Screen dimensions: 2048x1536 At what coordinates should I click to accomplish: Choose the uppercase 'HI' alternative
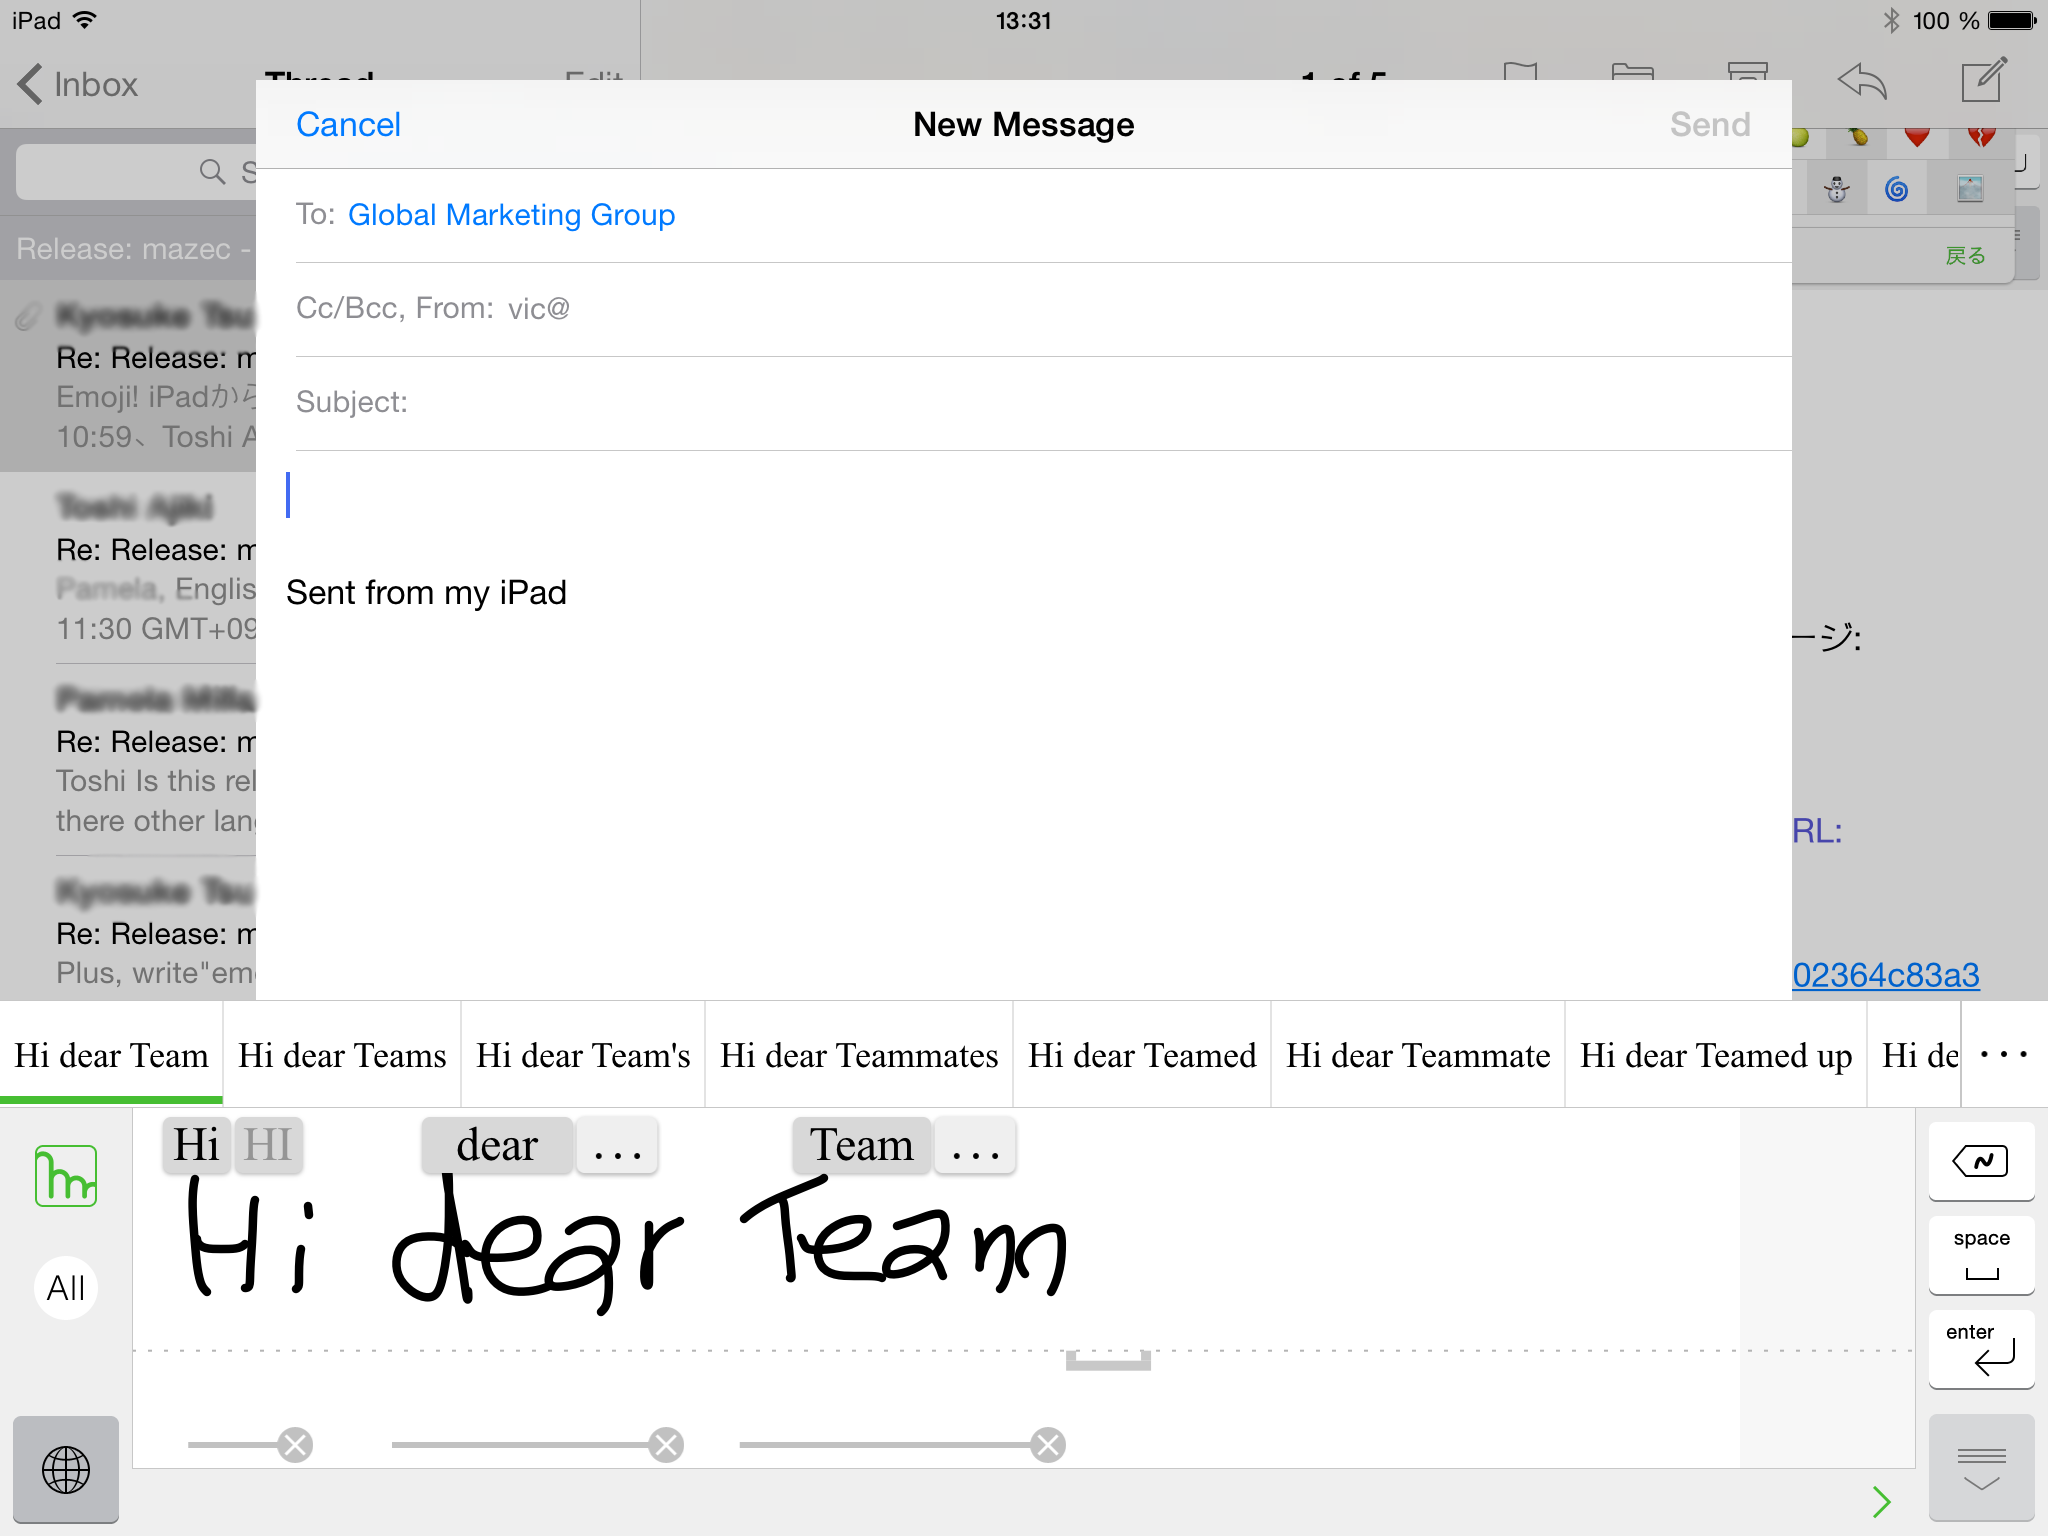click(268, 1145)
